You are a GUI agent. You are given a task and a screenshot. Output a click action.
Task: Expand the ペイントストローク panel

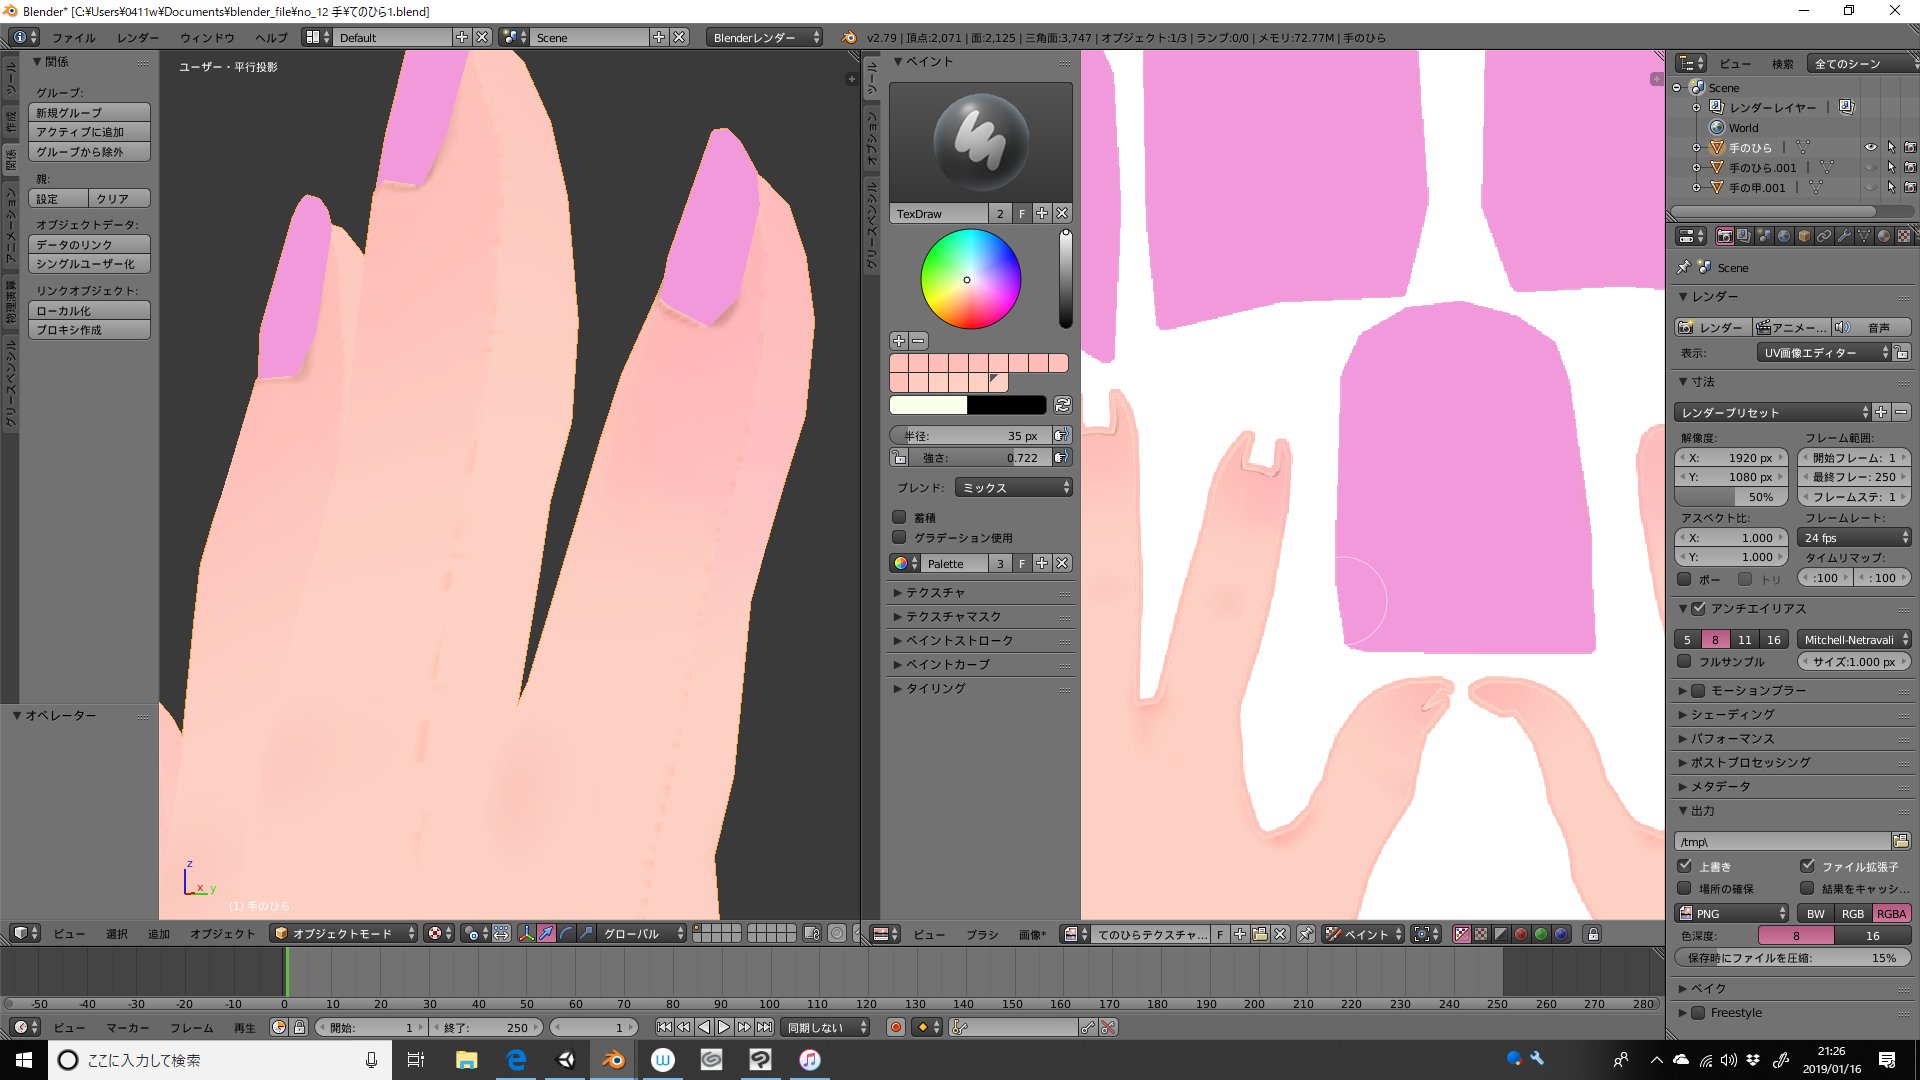click(x=959, y=640)
